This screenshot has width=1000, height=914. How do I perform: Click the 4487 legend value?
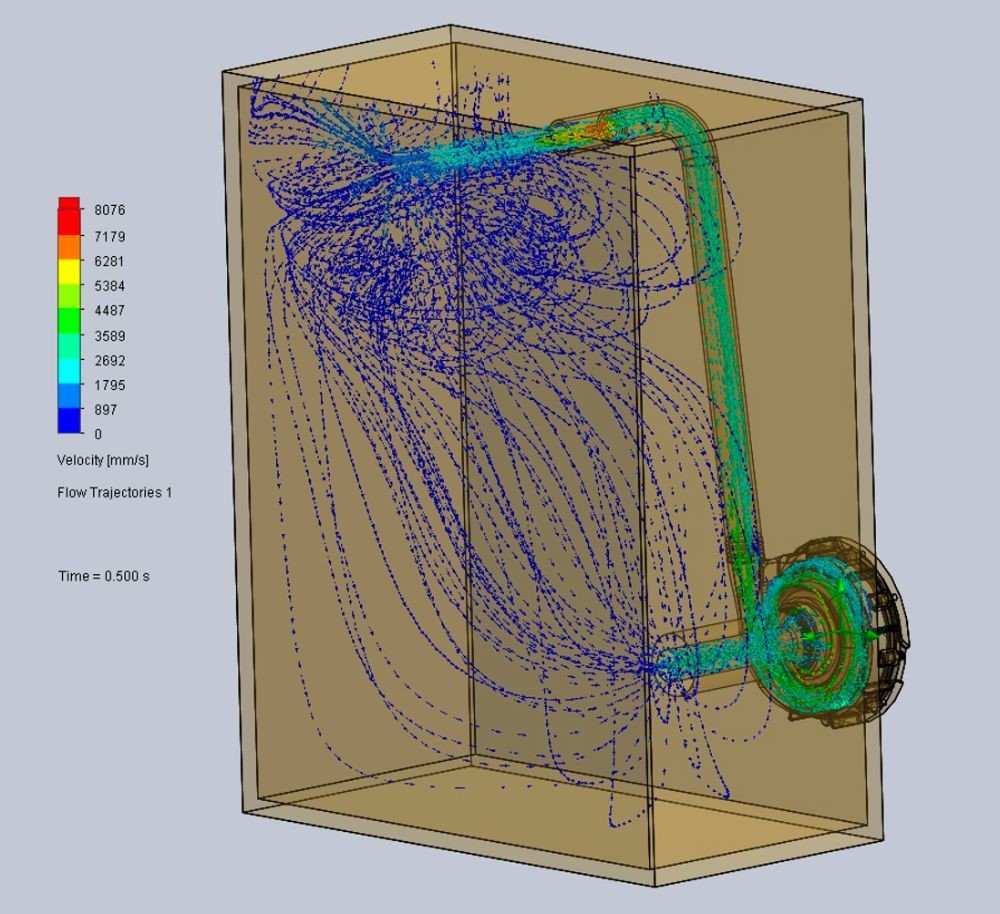(x=110, y=311)
